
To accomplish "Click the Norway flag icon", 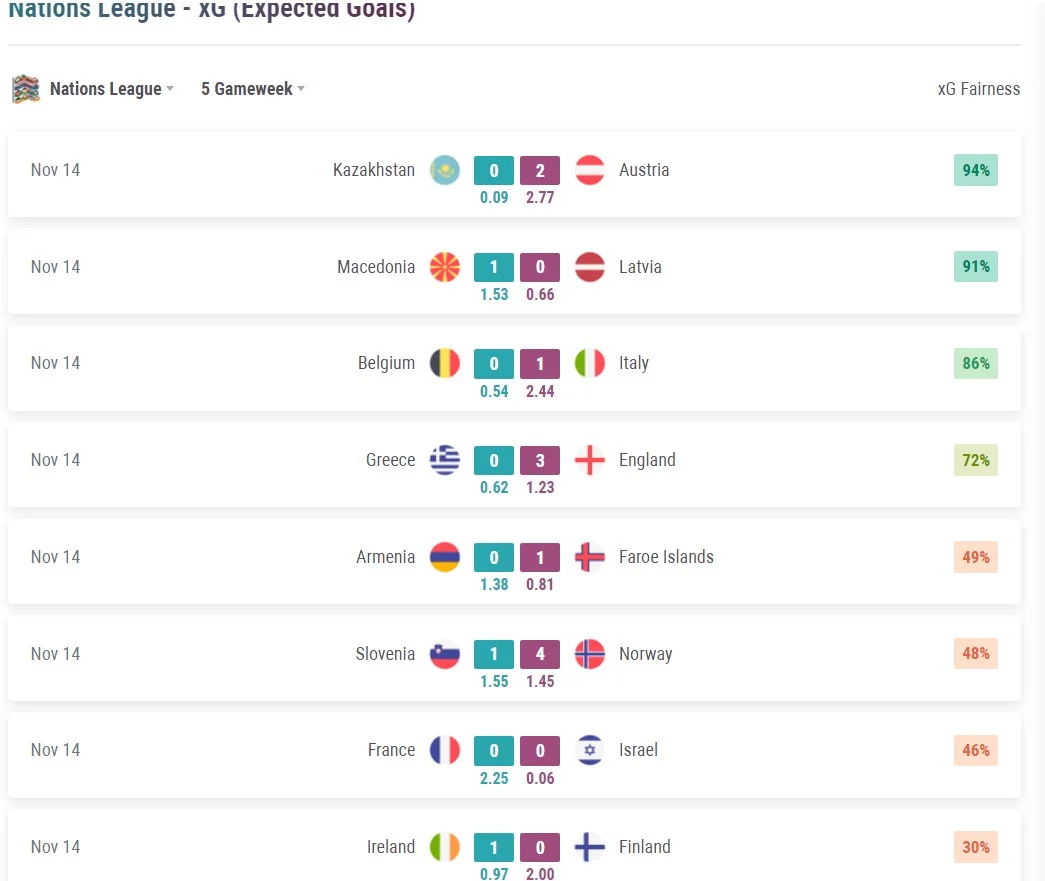I will click(590, 654).
